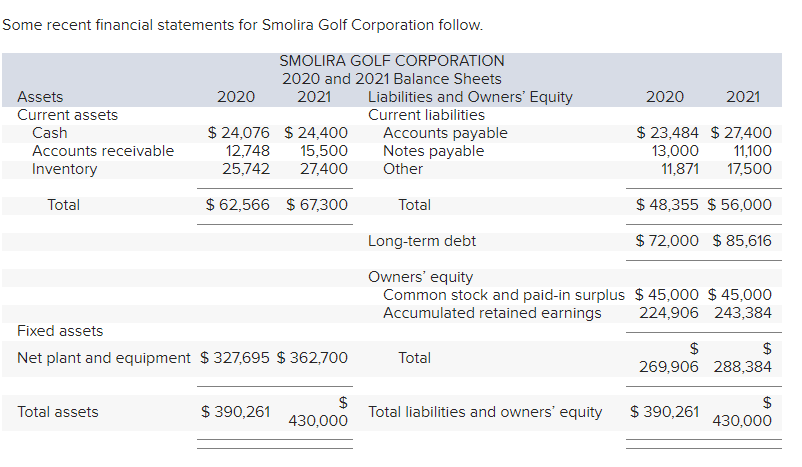
Task: Click the SMOLIRA GOLF CORPORATION title
Action: click(x=392, y=61)
